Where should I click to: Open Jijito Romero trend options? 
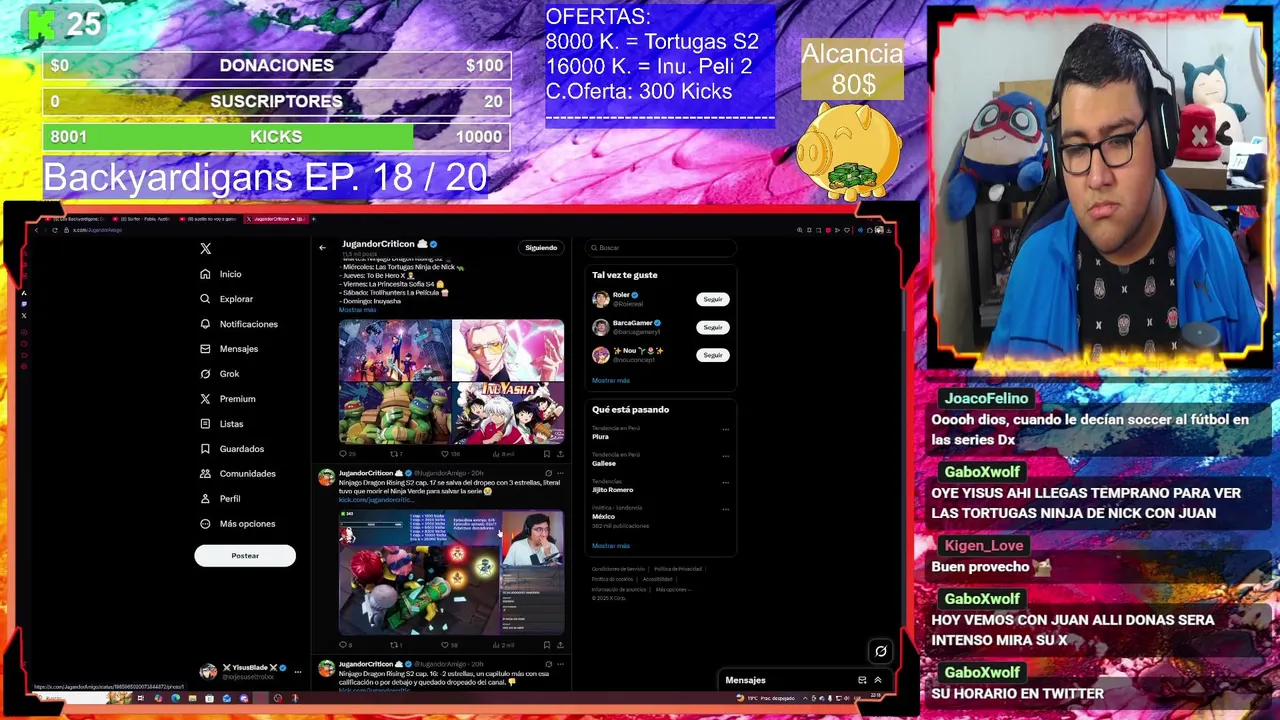pos(726,484)
